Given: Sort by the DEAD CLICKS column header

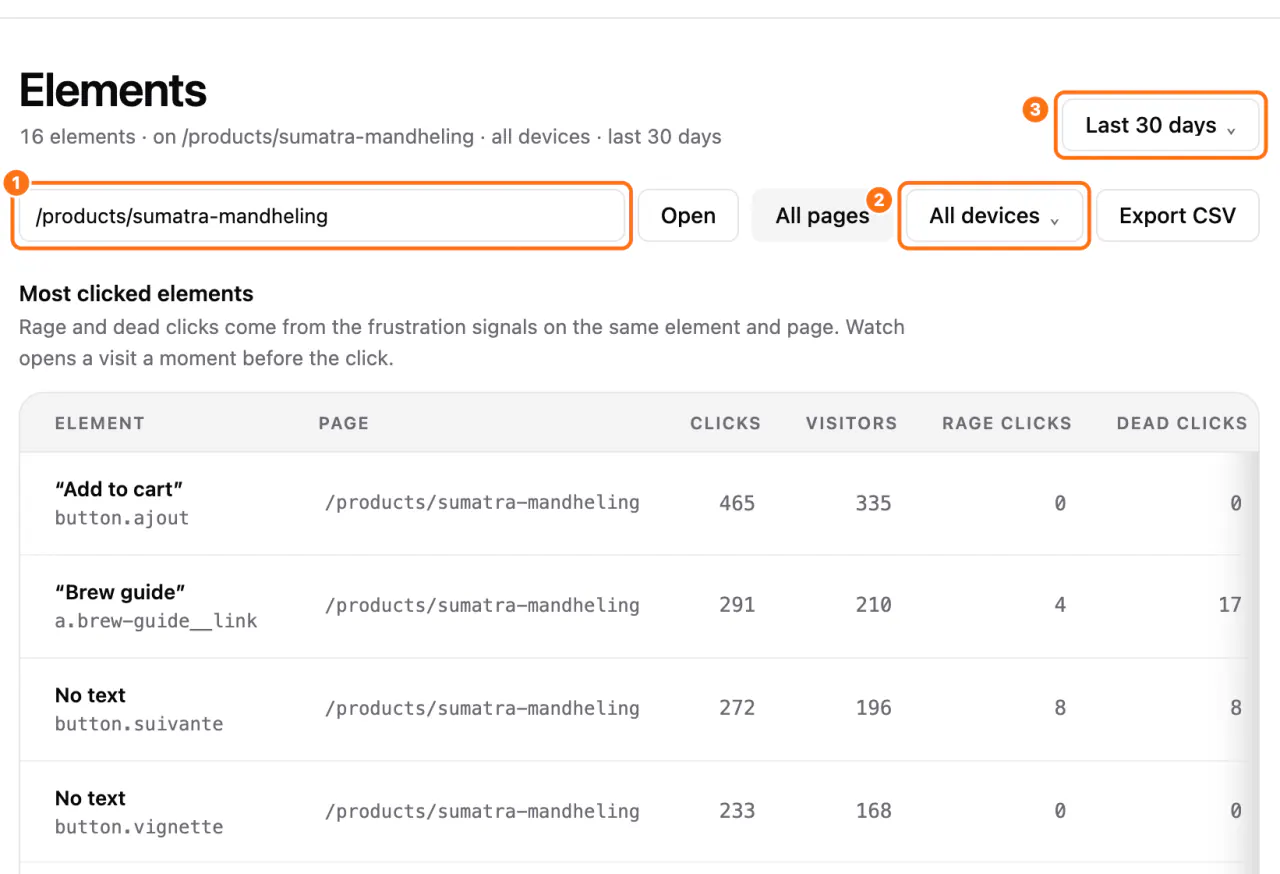Looking at the screenshot, I should pos(1182,423).
